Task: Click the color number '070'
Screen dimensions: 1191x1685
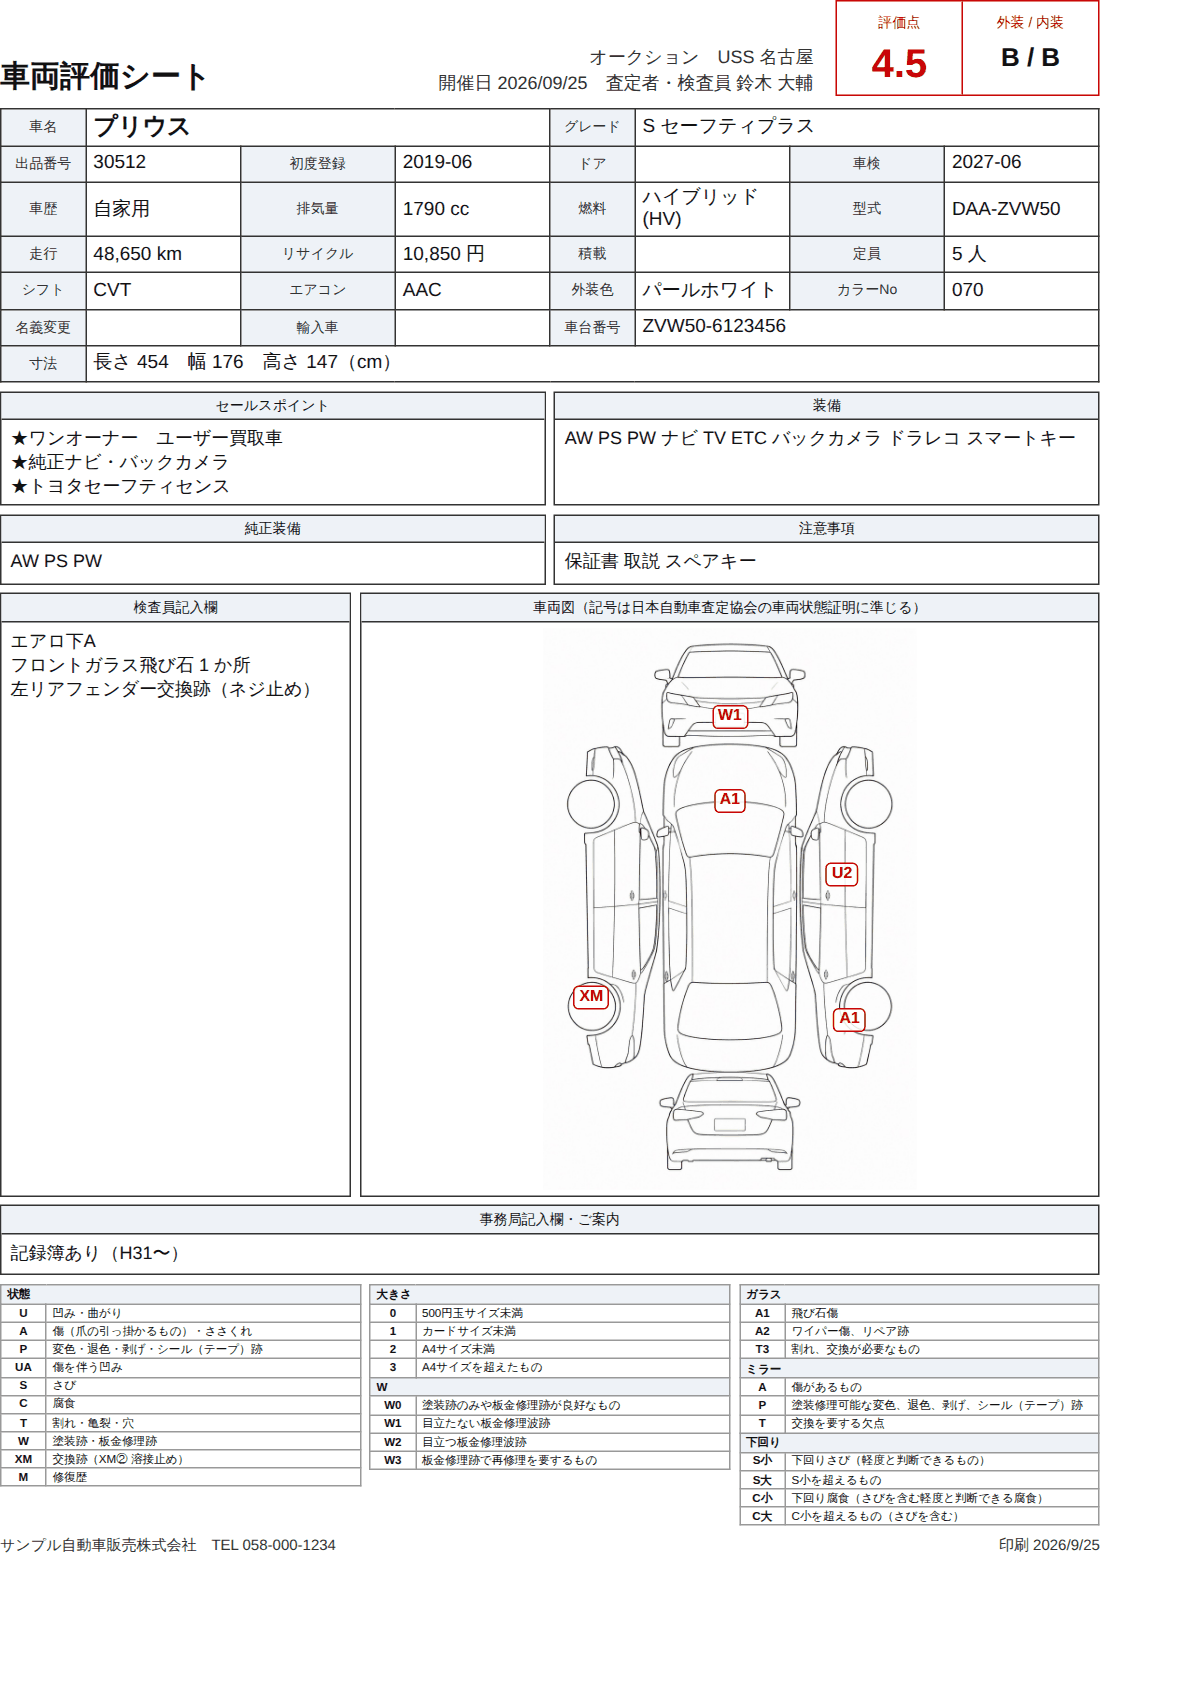Action: (x=967, y=290)
